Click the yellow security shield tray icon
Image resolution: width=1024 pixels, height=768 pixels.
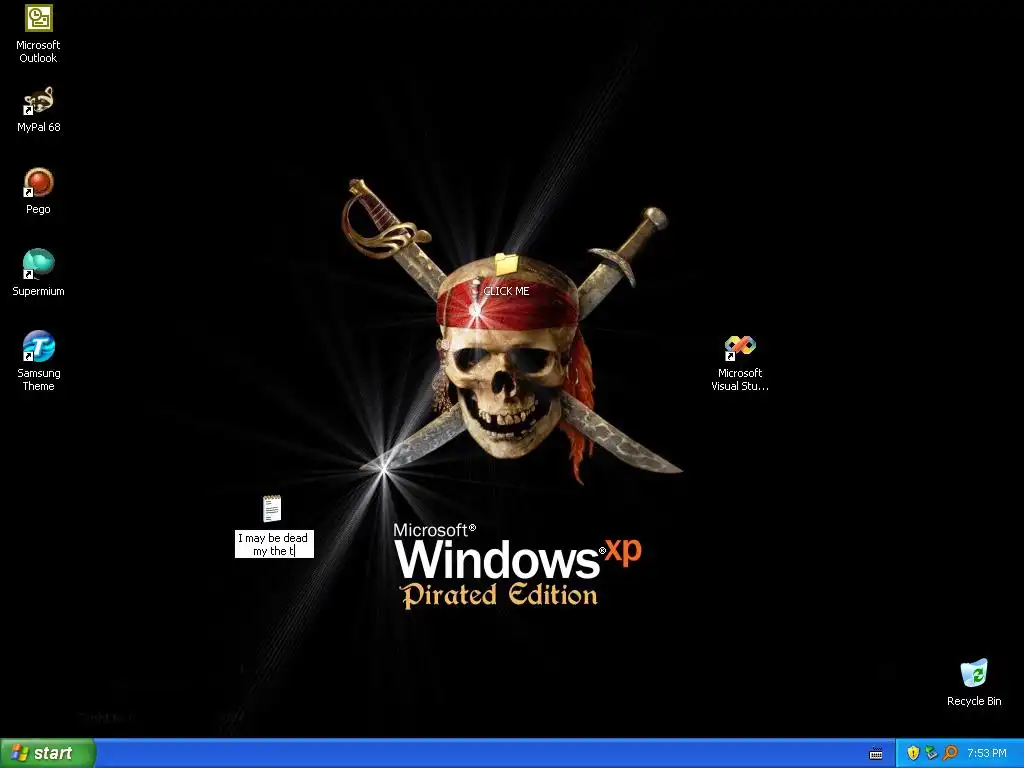click(913, 753)
